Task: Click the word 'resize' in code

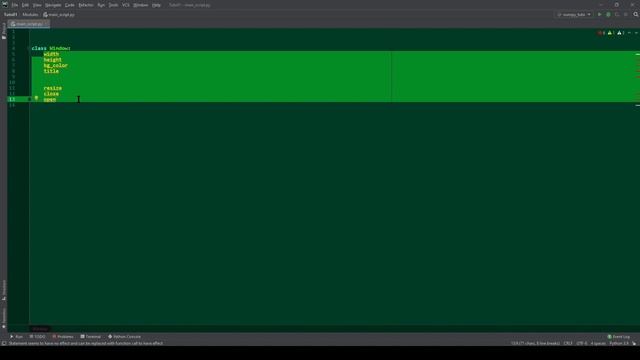Action: click(x=53, y=88)
